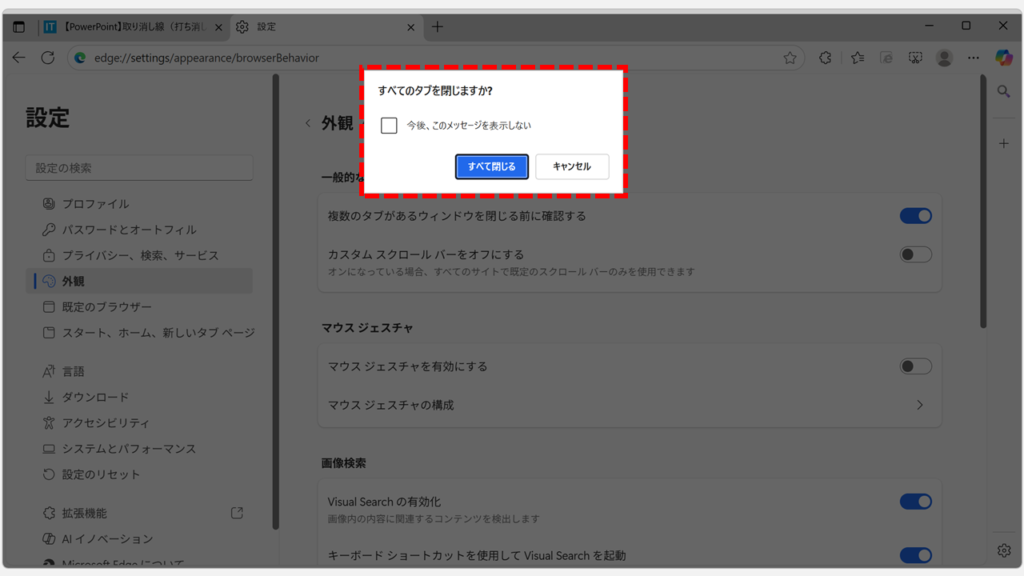This screenshot has height=576, width=1024.
Task: Open the Copilot icon in the toolbar
Action: pyautogui.click(x=1005, y=58)
